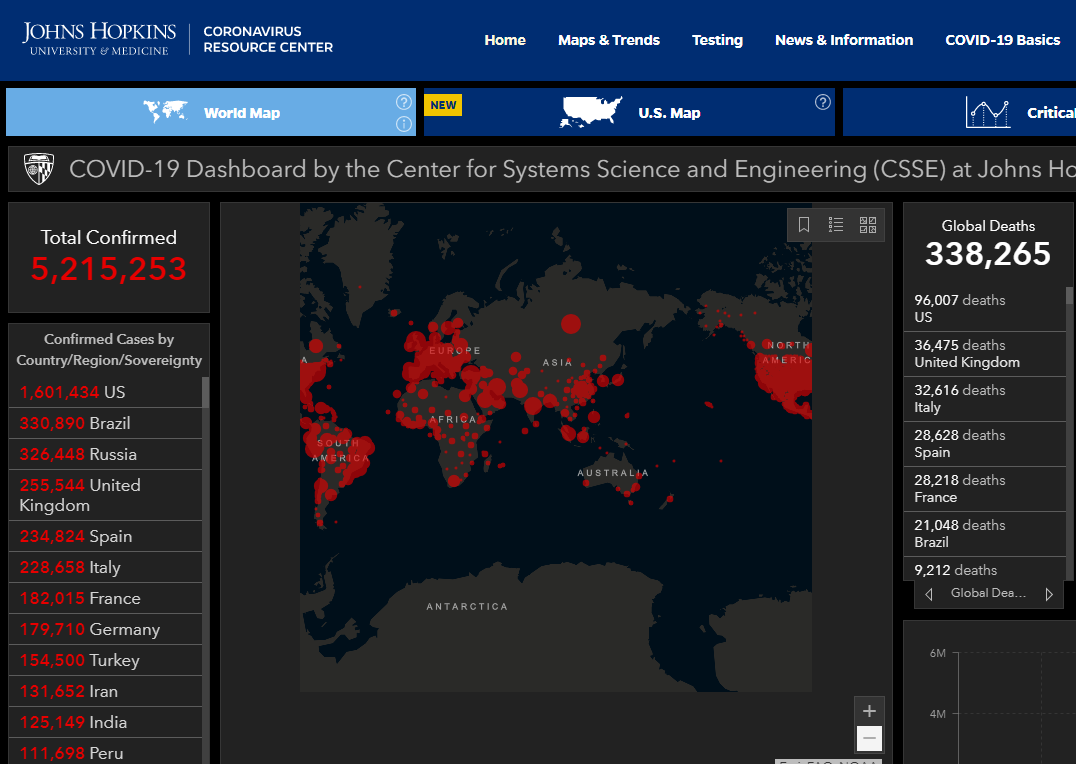
Task: Click the JHU shield icon beside dashboard title
Action: pyautogui.click(x=38, y=169)
